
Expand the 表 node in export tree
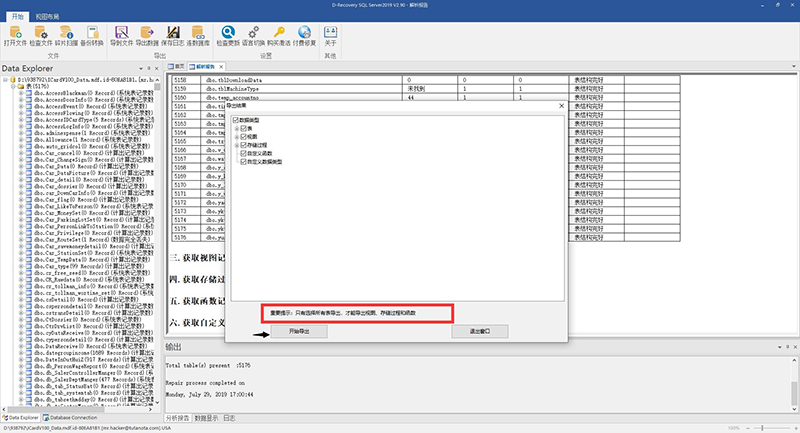pyautogui.click(x=237, y=129)
